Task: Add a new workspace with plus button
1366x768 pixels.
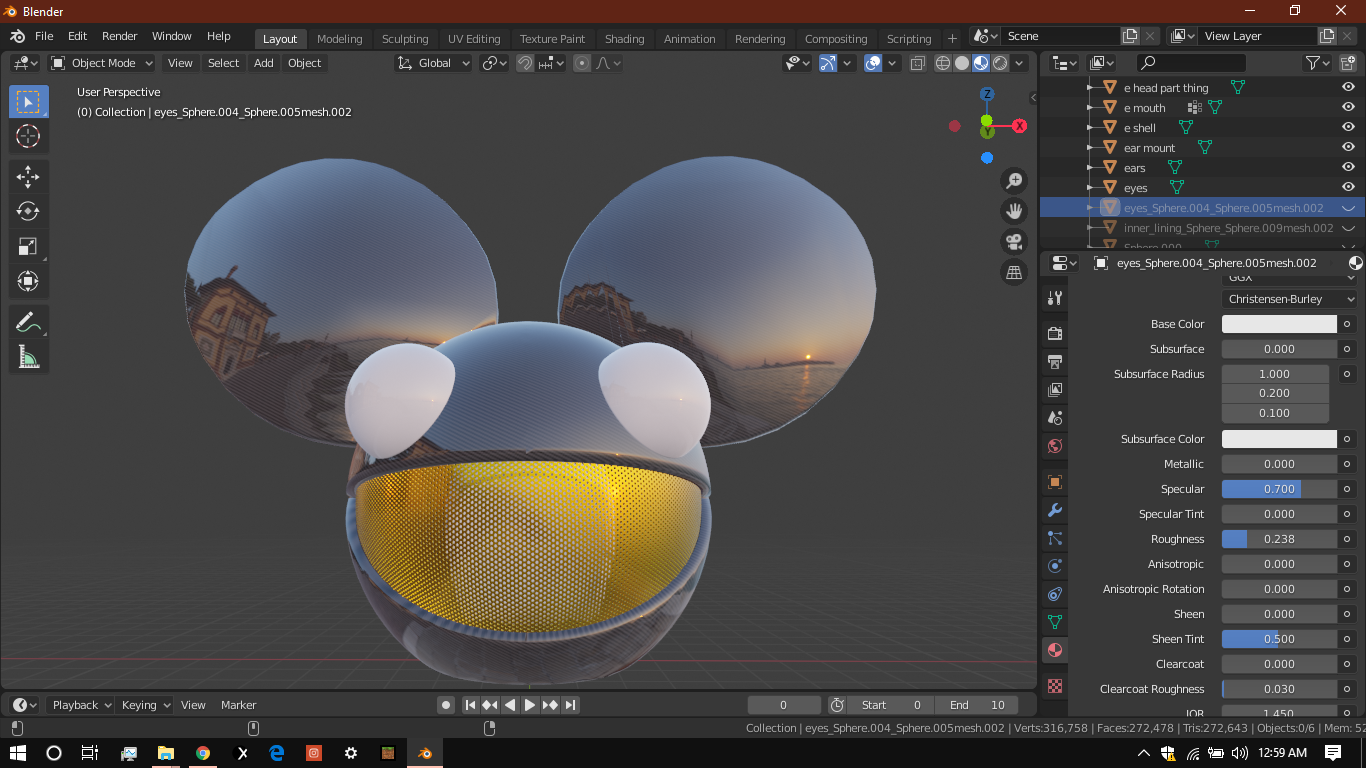Action: click(x=952, y=39)
